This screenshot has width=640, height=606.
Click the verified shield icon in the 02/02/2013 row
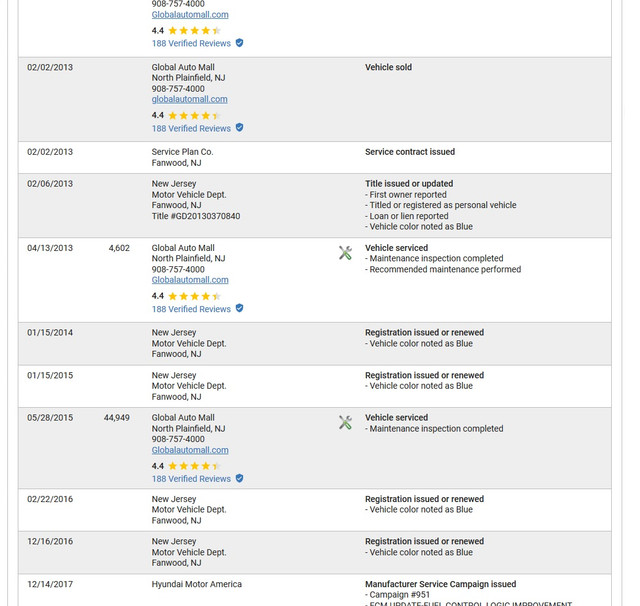[x=240, y=128]
